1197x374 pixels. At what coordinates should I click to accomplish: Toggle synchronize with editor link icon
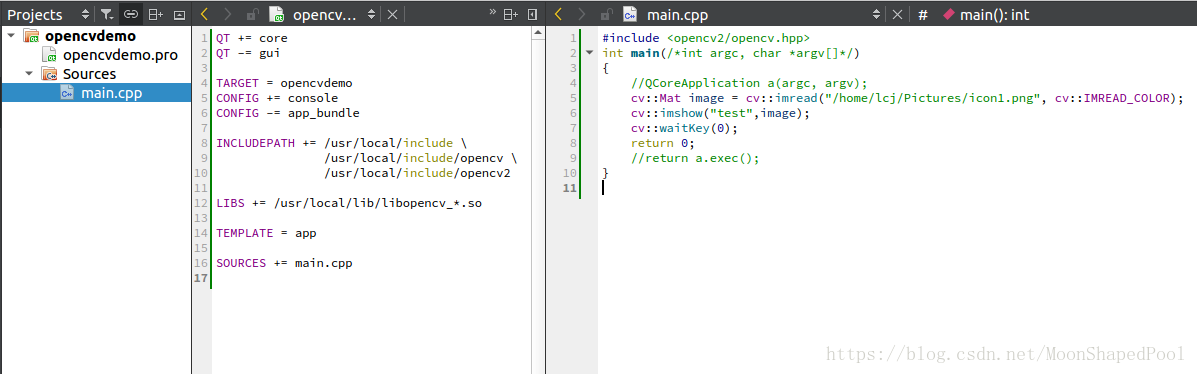tap(131, 15)
